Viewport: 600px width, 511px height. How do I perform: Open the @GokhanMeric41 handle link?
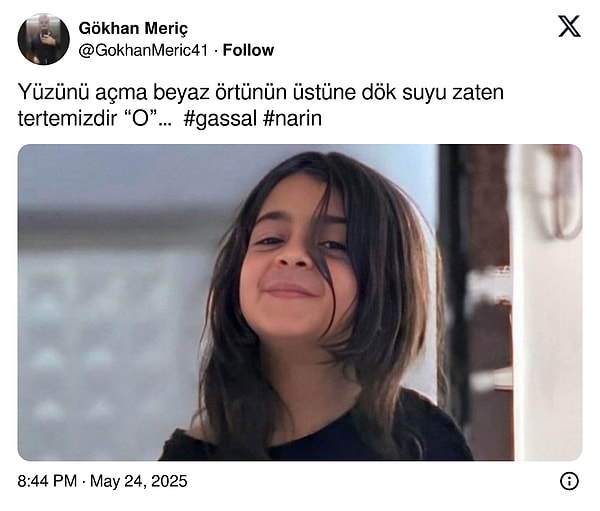(143, 50)
